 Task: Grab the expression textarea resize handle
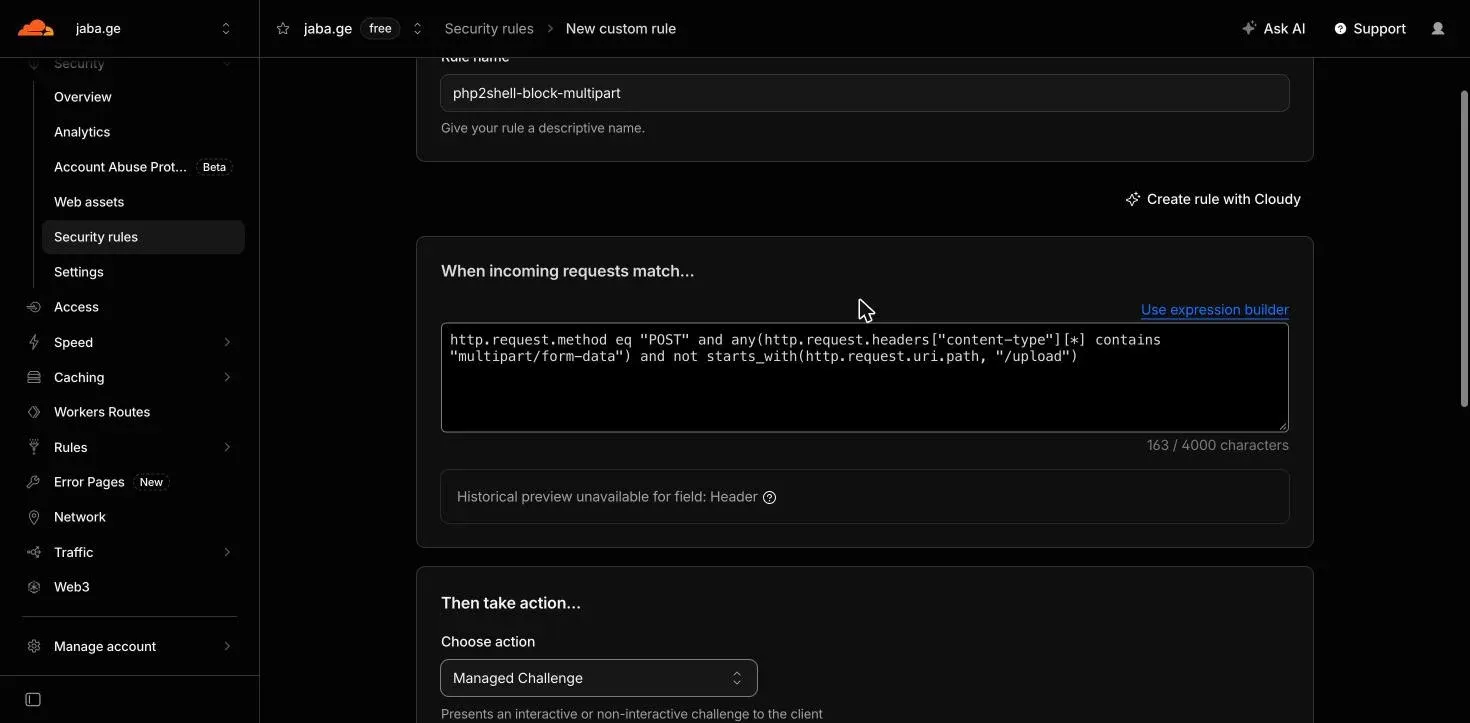(1282, 425)
